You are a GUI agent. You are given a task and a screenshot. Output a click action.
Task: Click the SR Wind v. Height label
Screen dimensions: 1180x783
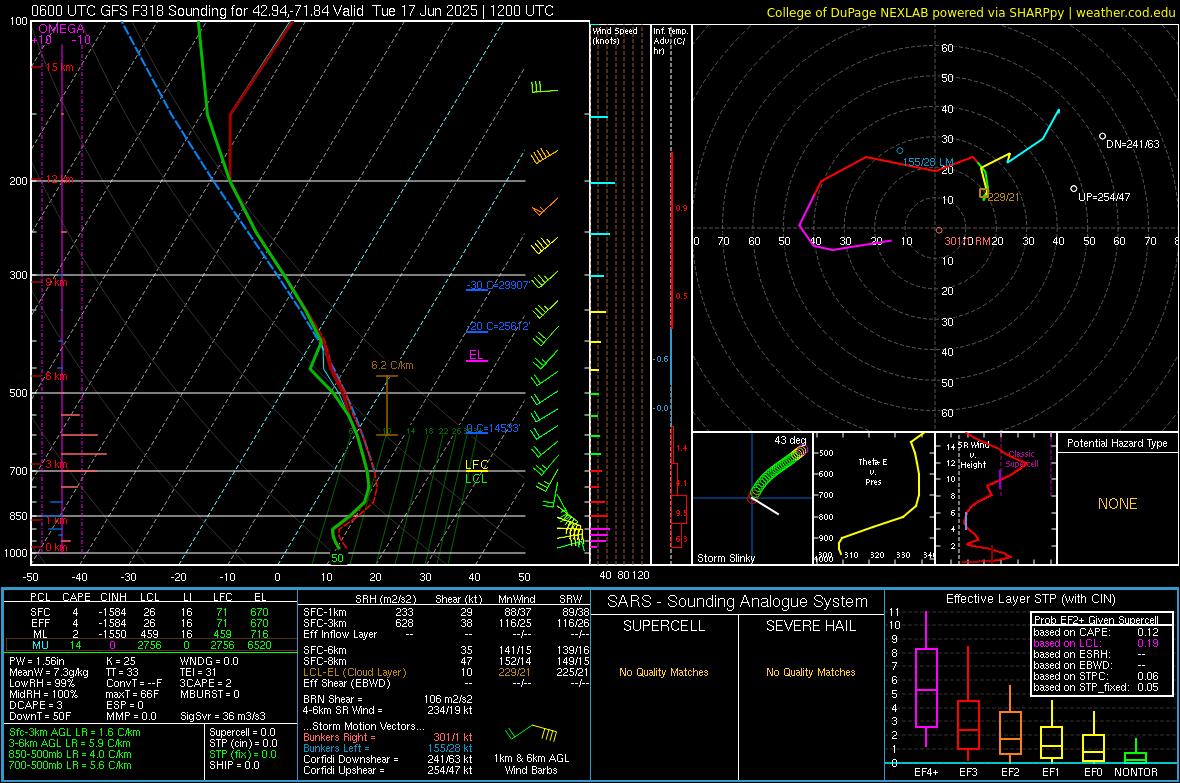(973, 455)
